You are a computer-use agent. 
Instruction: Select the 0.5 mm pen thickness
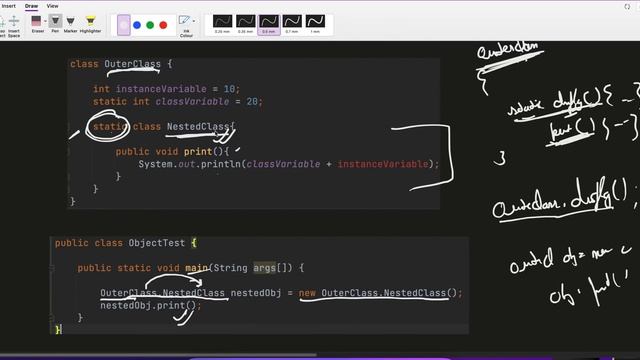click(269, 24)
